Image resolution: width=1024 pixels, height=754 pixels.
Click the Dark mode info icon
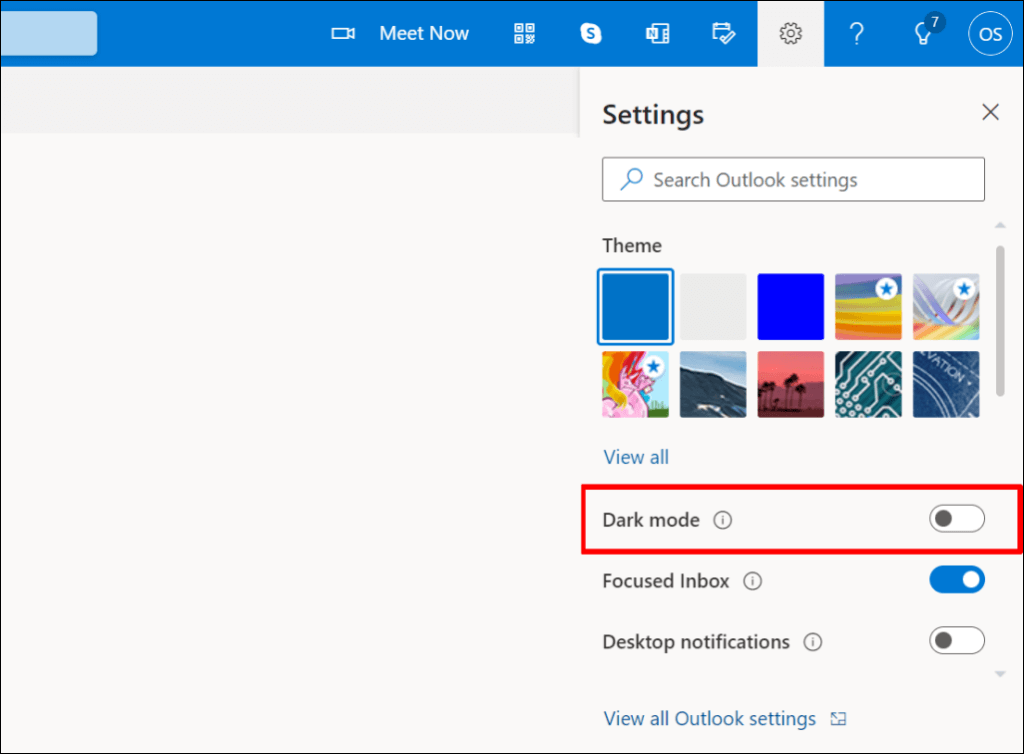723,520
